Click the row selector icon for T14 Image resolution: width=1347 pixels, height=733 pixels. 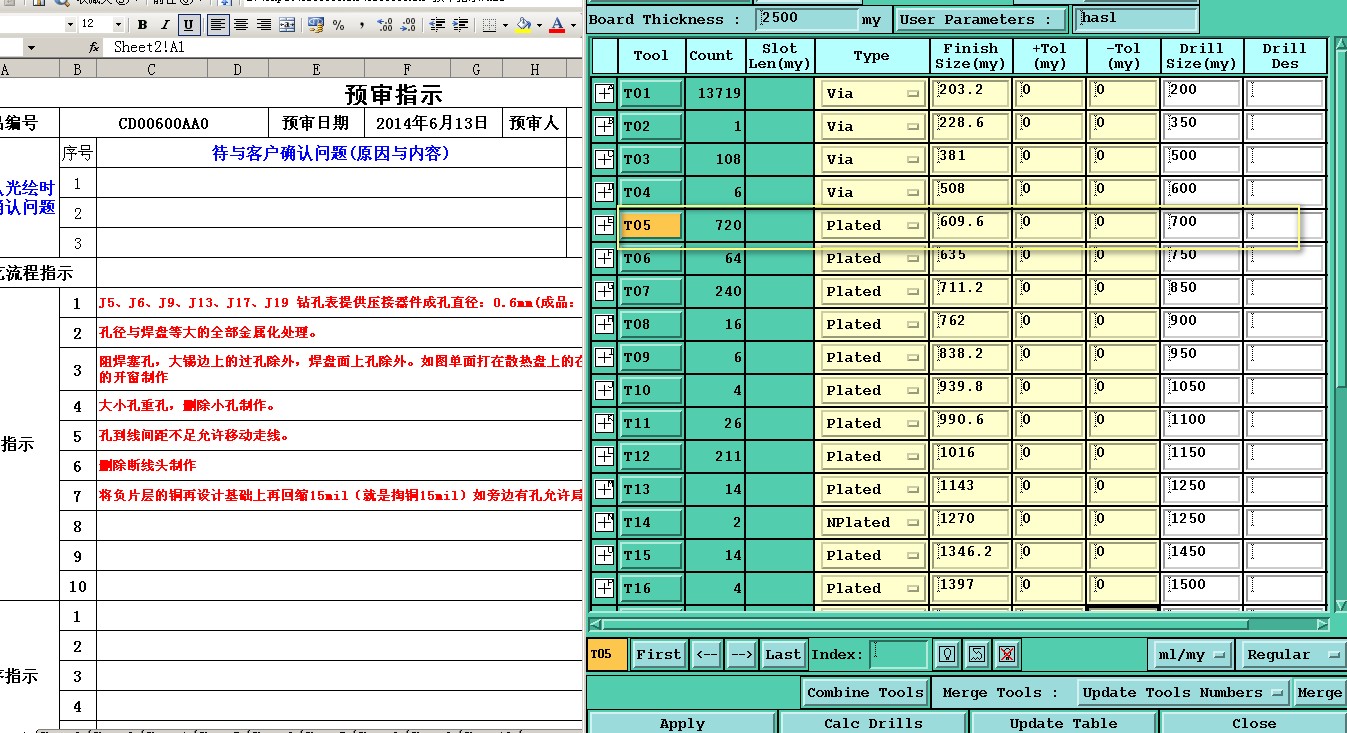tap(604, 522)
